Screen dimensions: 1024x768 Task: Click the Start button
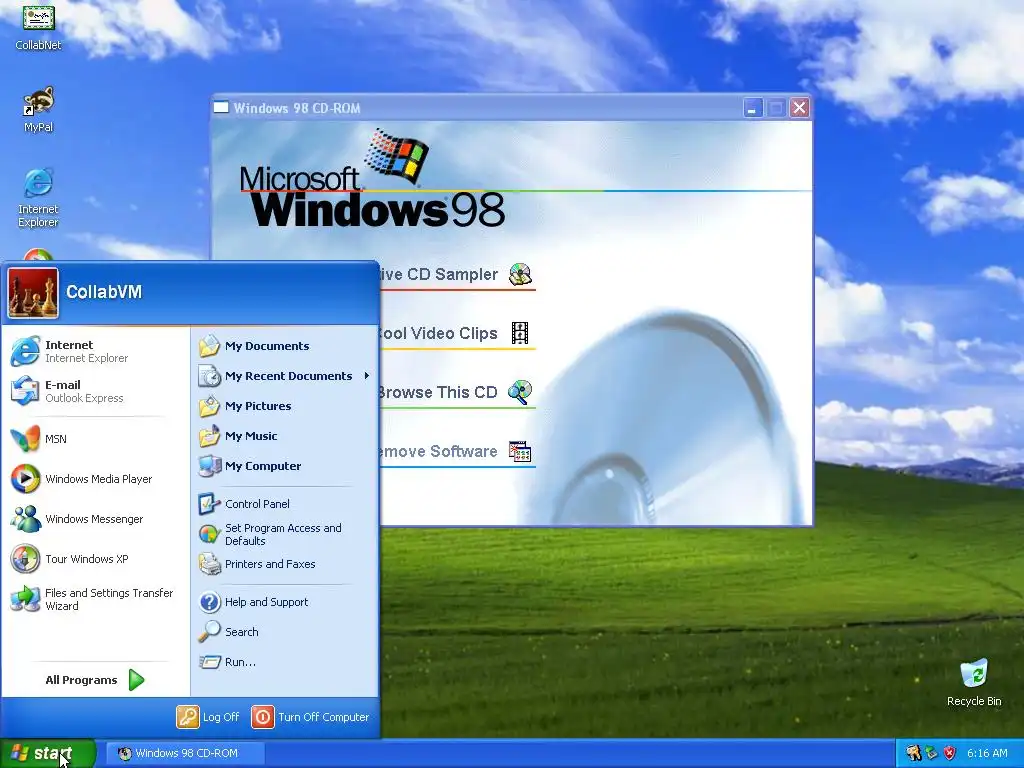pos(48,754)
